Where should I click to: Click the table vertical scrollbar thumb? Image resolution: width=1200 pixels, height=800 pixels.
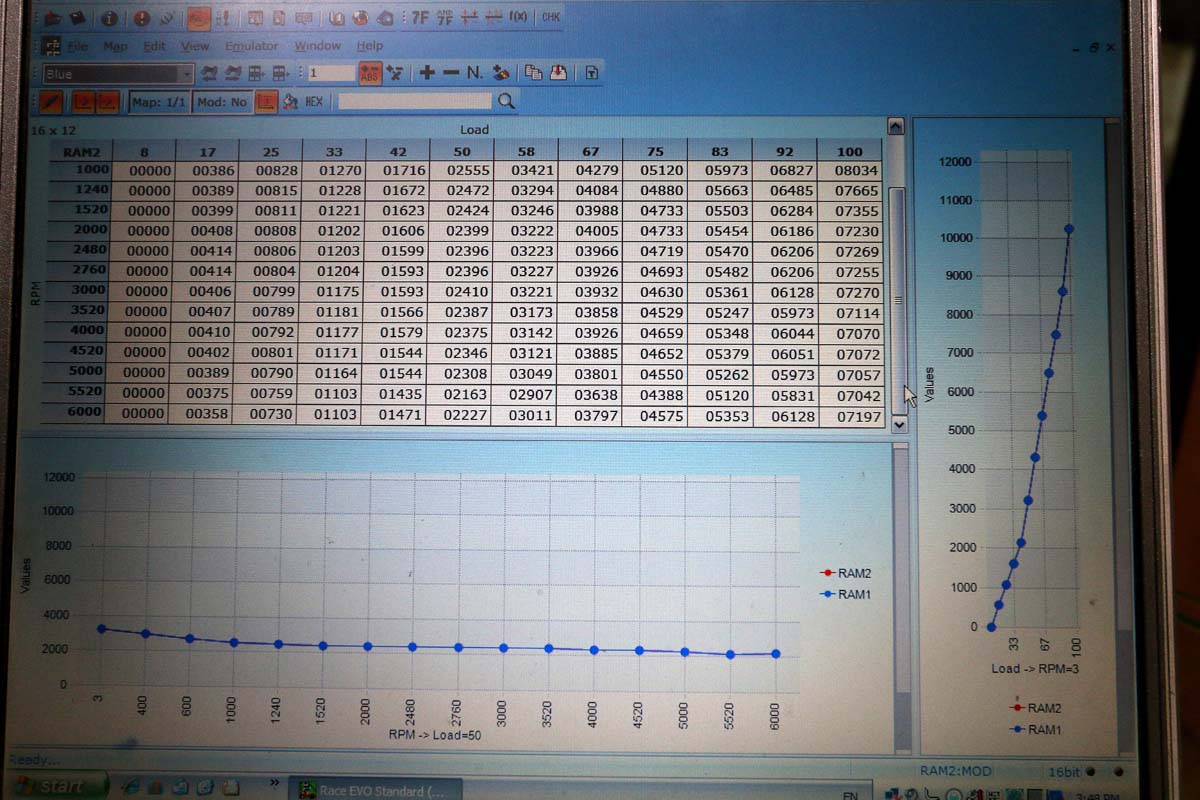point(898,300)
